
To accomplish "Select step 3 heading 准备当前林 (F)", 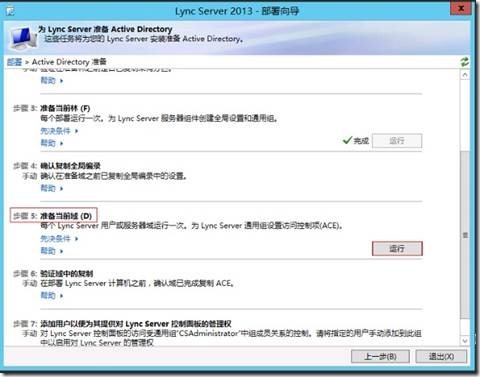I will click(x=65, y=108).
